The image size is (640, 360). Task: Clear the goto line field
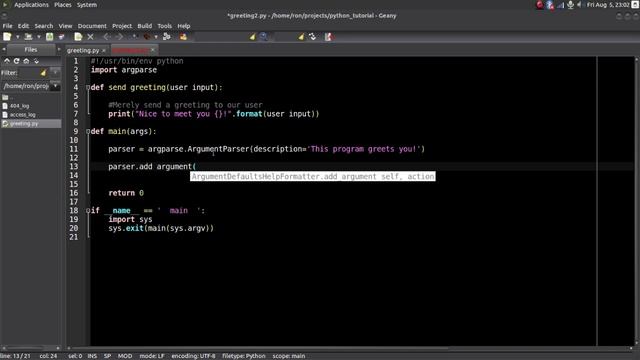click(x=301, y=37)
